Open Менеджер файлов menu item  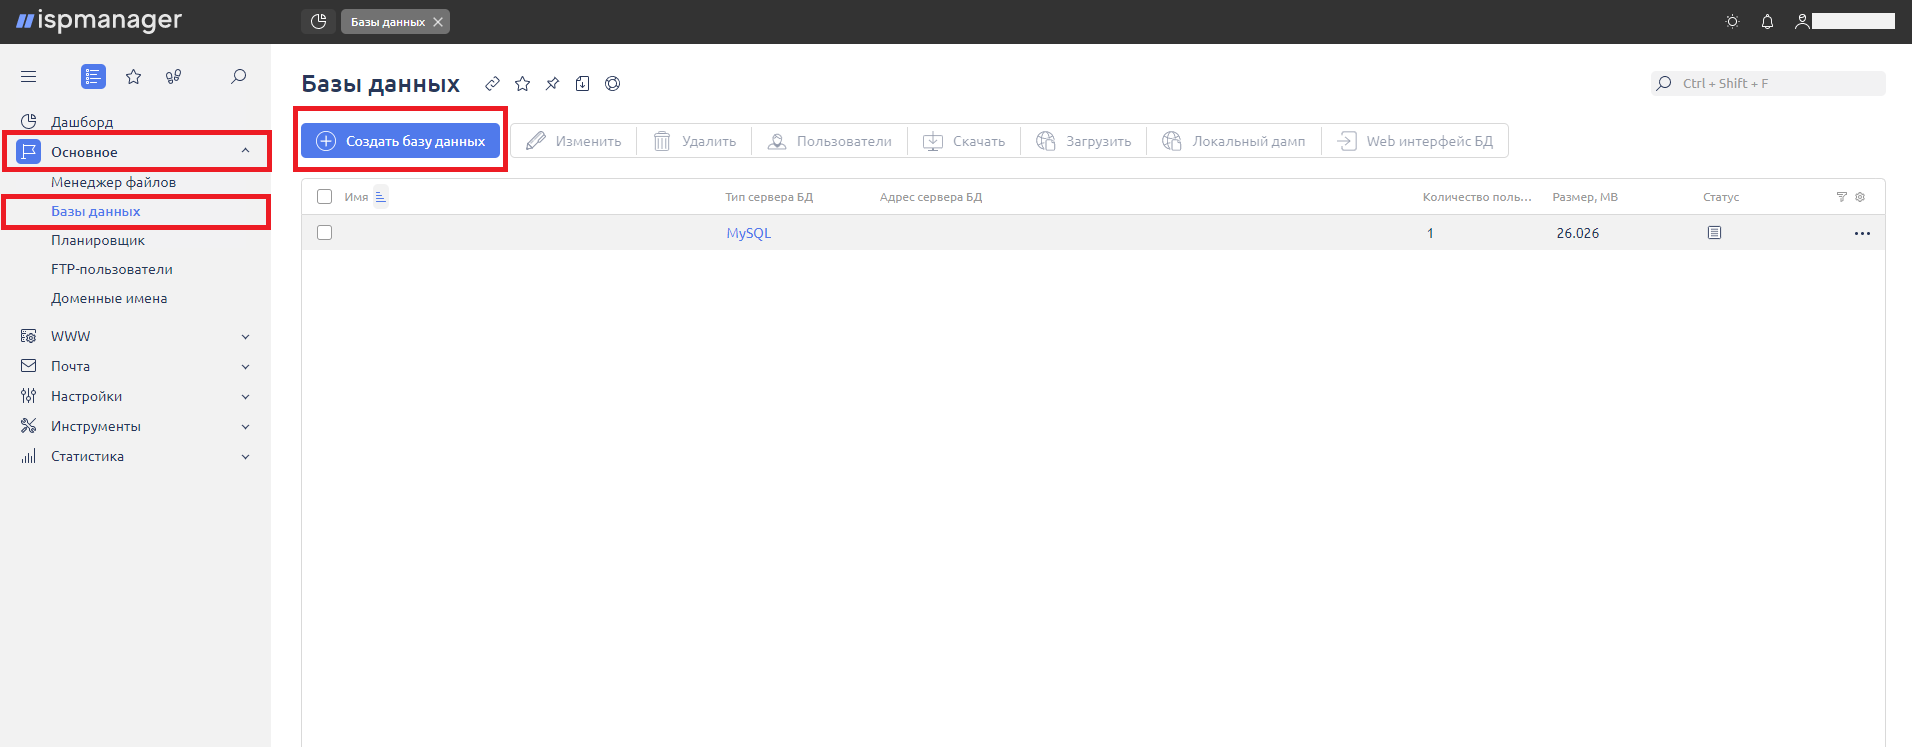coord(113,182)
